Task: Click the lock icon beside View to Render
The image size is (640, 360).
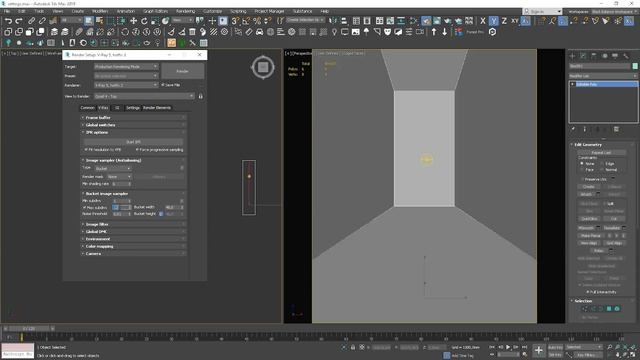Action: 200,96
